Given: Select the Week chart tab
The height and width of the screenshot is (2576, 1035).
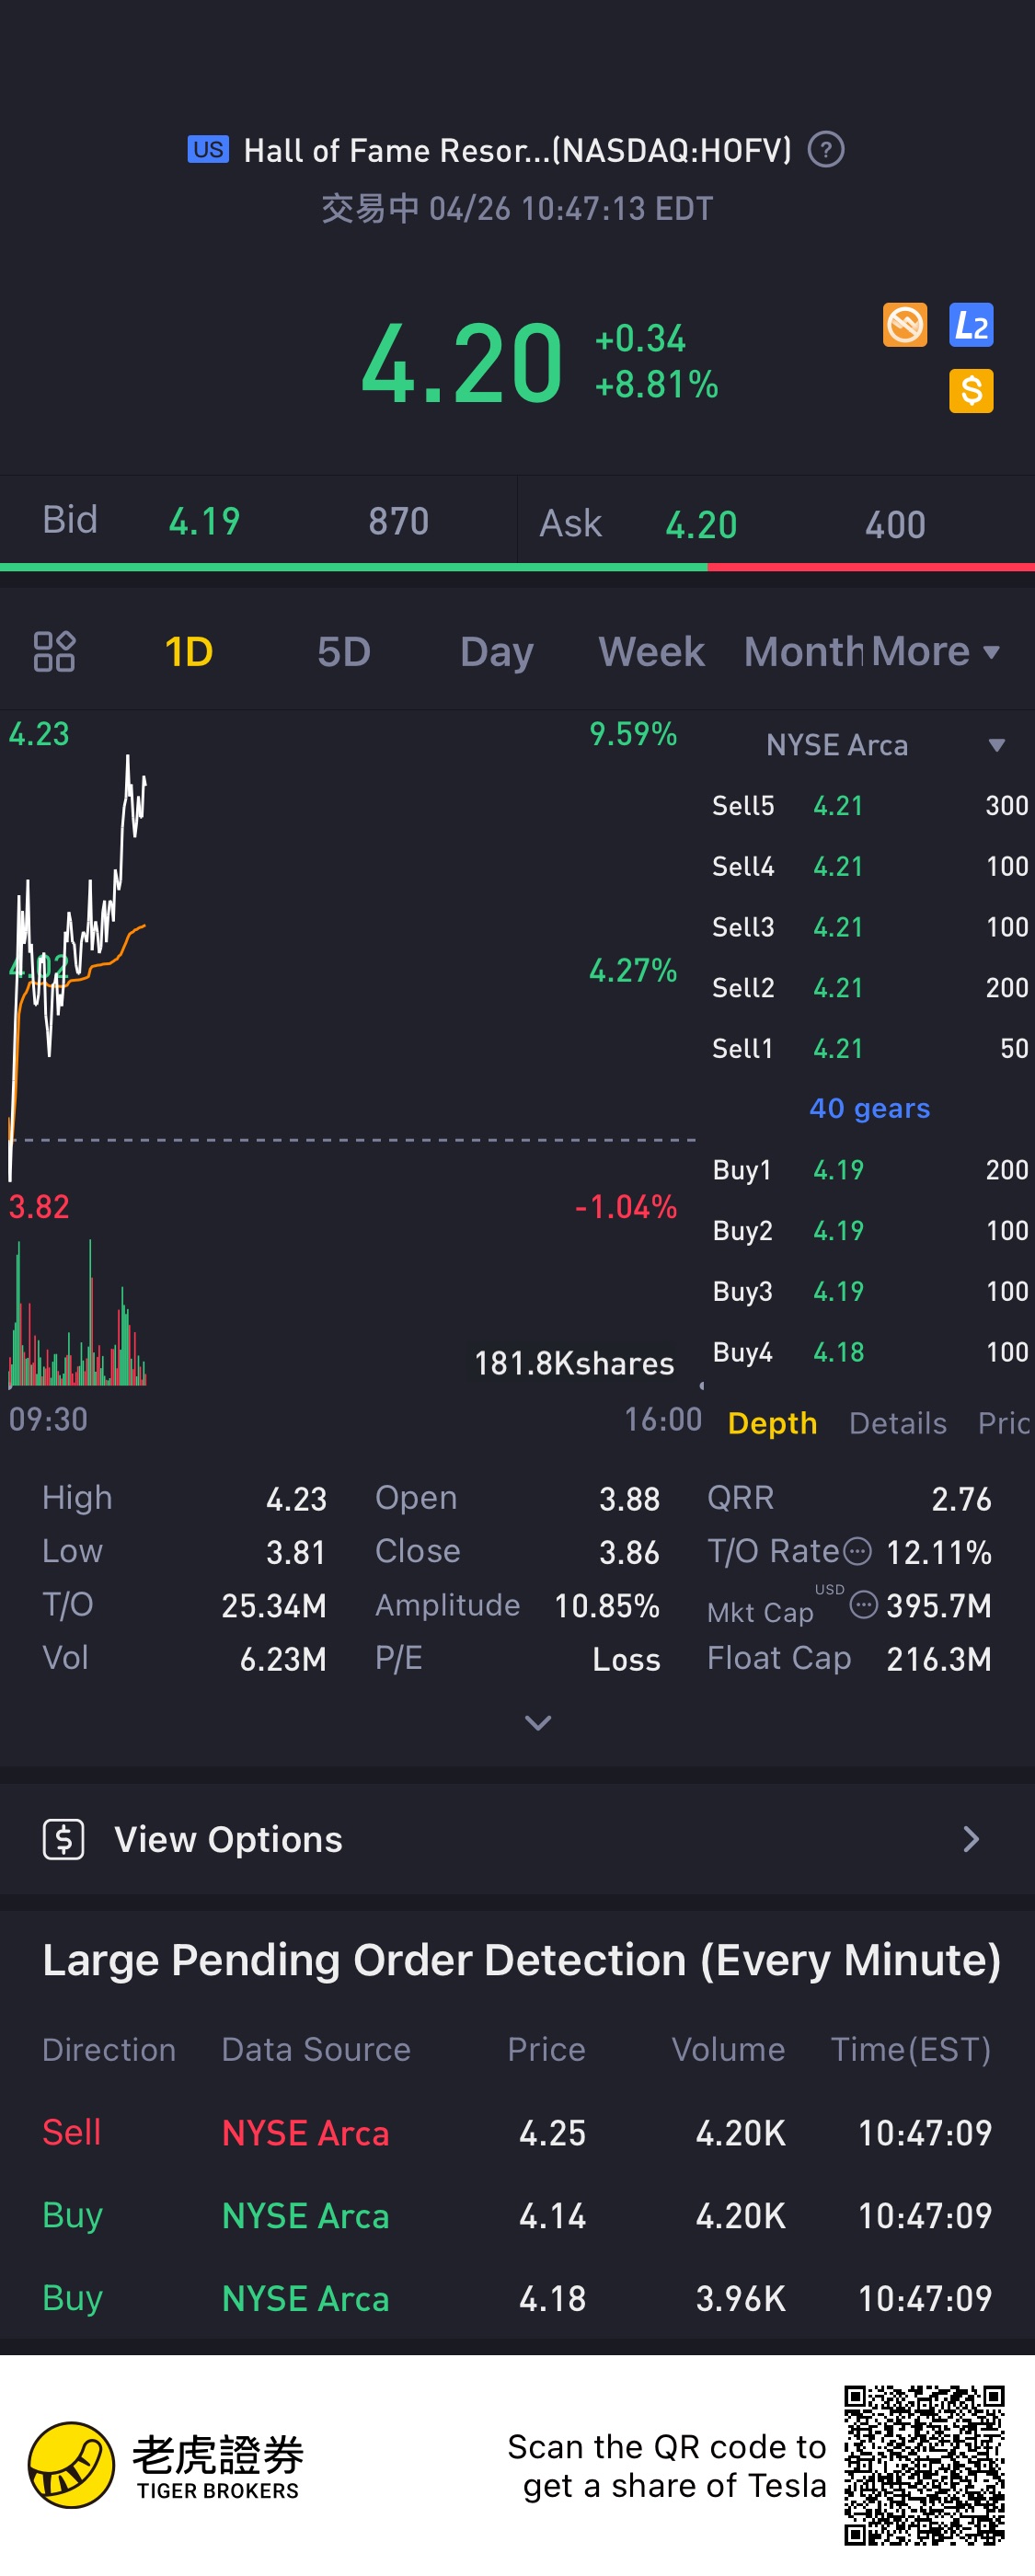Looking at the screenshot, I should point(651,651).
